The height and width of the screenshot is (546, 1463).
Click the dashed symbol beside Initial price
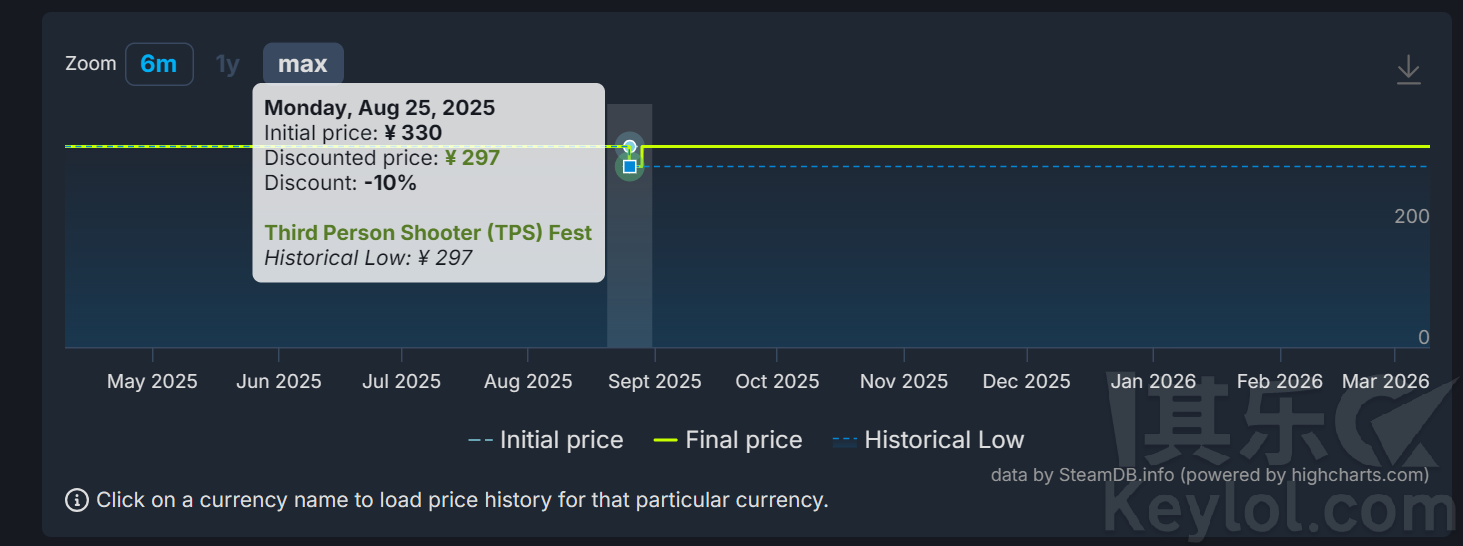(x=480, y=440)
